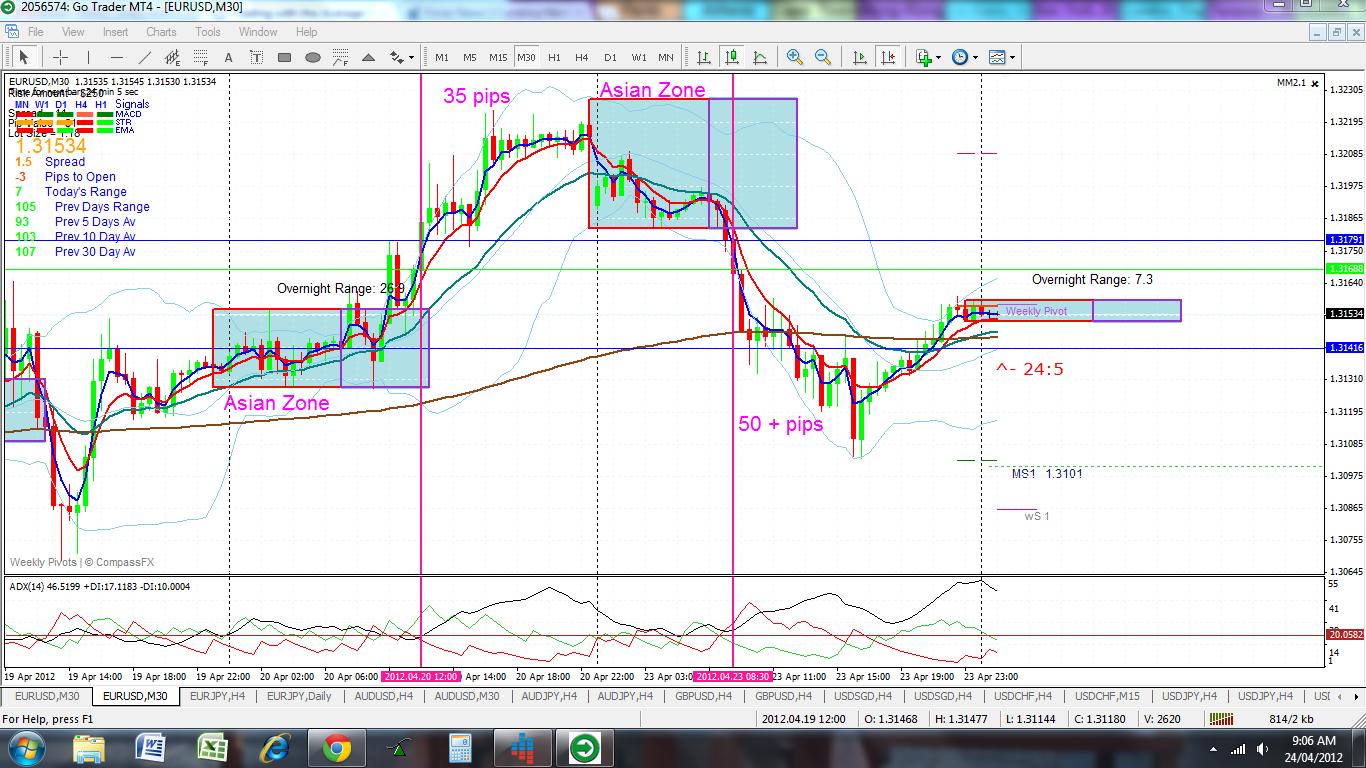Select the Vertical Line drawing tool
Image resolution: width=1366 pixels, height=768 pixels.
point(88,57)
